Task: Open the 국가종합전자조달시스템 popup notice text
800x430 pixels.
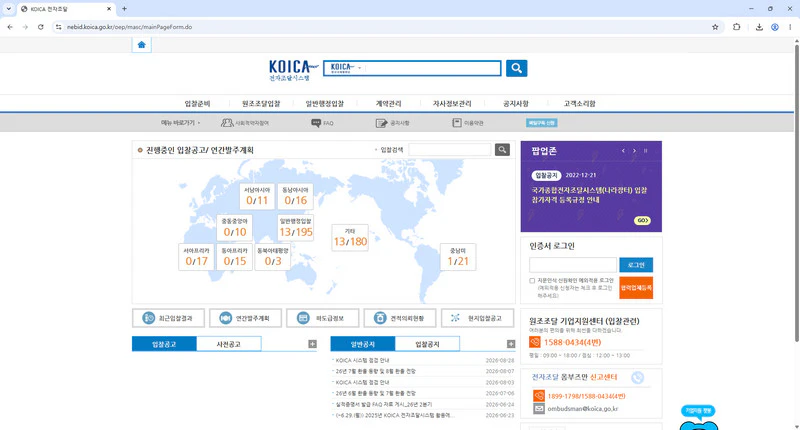Action: [589, 195]
